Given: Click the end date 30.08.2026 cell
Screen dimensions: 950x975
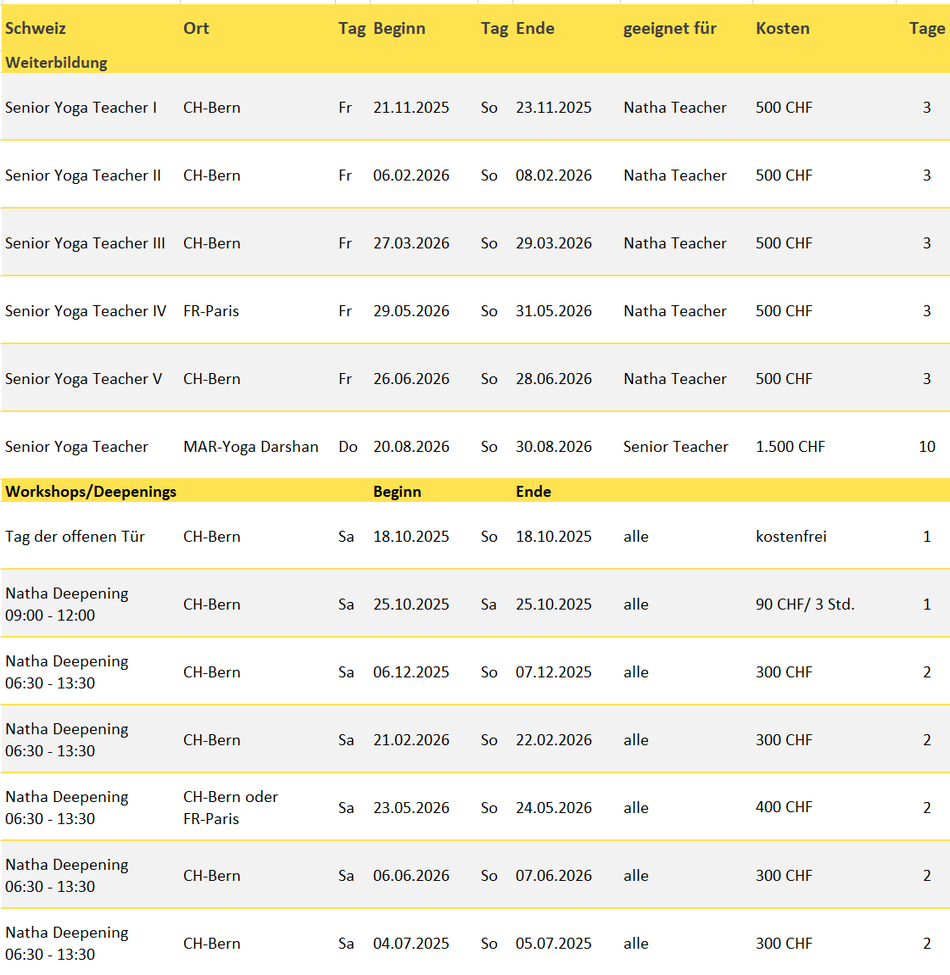Looking at the screenshot, I should click(x=554, y=447).
